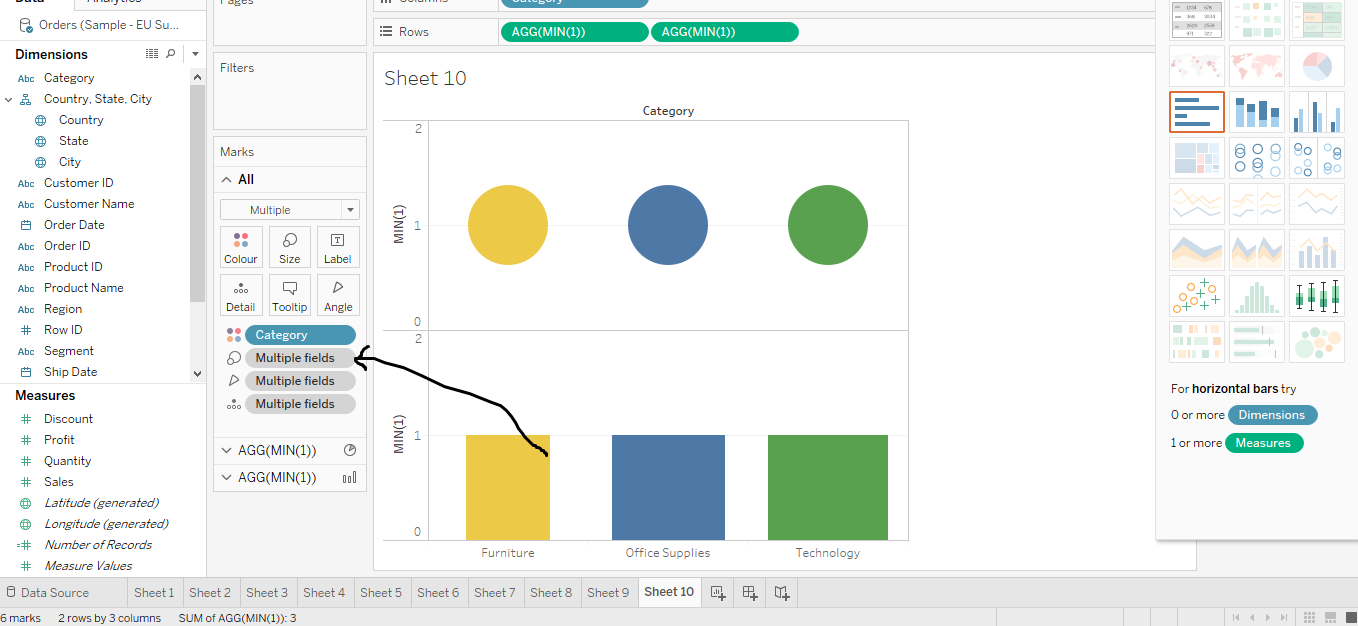Click the second AGG(MIN(1)) pill on Rows
This screenshot has width=1358, height=626.
[x=724, y=32]
